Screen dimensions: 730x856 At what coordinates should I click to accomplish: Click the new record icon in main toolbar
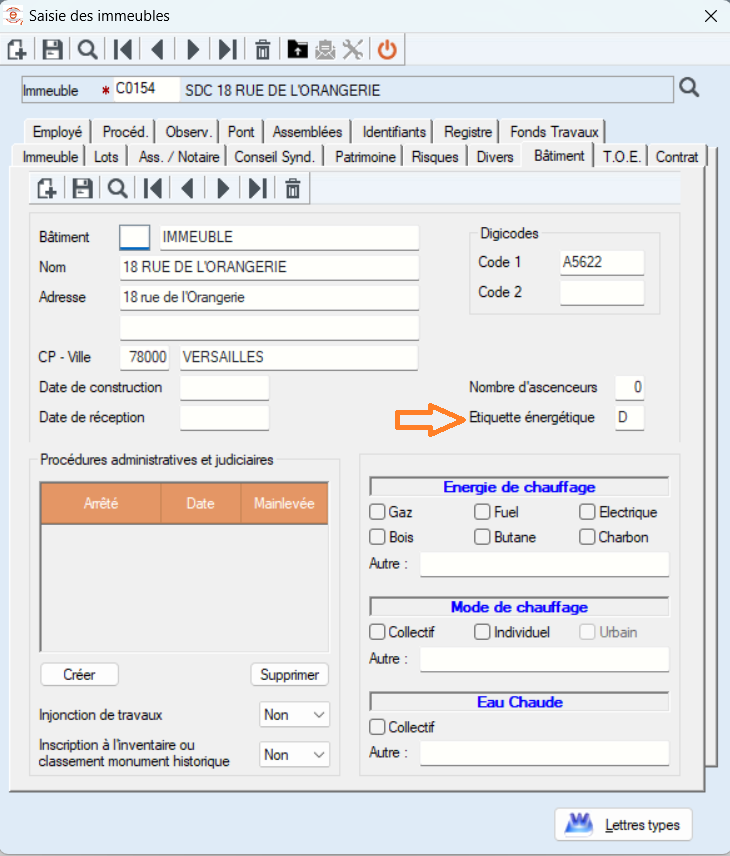tap(17, 50)
